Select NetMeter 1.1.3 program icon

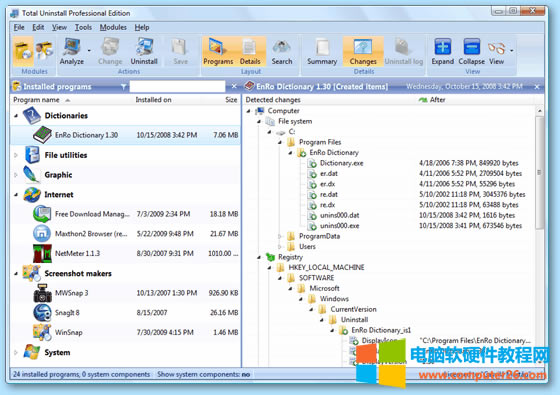42,254
